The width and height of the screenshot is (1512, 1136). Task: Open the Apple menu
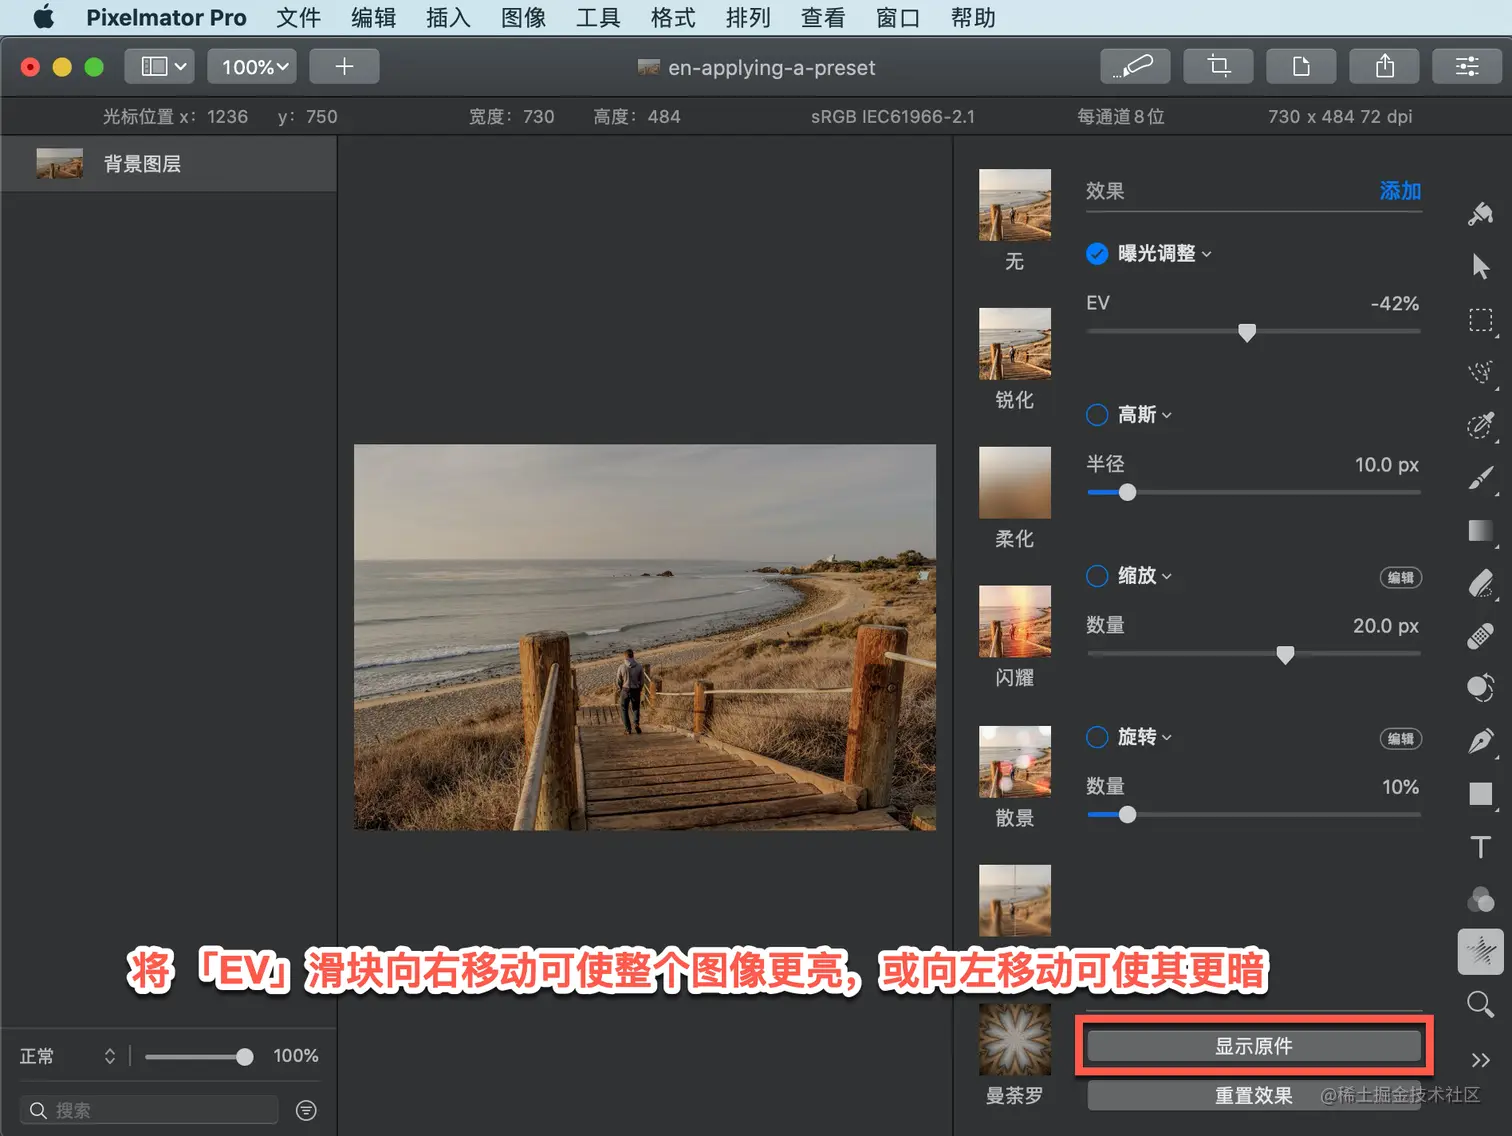click(x=43, y=17)
